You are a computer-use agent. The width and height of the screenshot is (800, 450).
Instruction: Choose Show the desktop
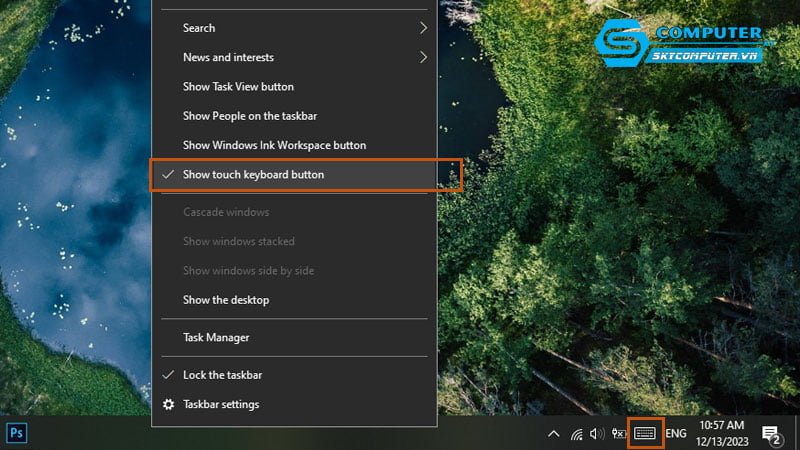pyautogui.click(x=294, y=300)
